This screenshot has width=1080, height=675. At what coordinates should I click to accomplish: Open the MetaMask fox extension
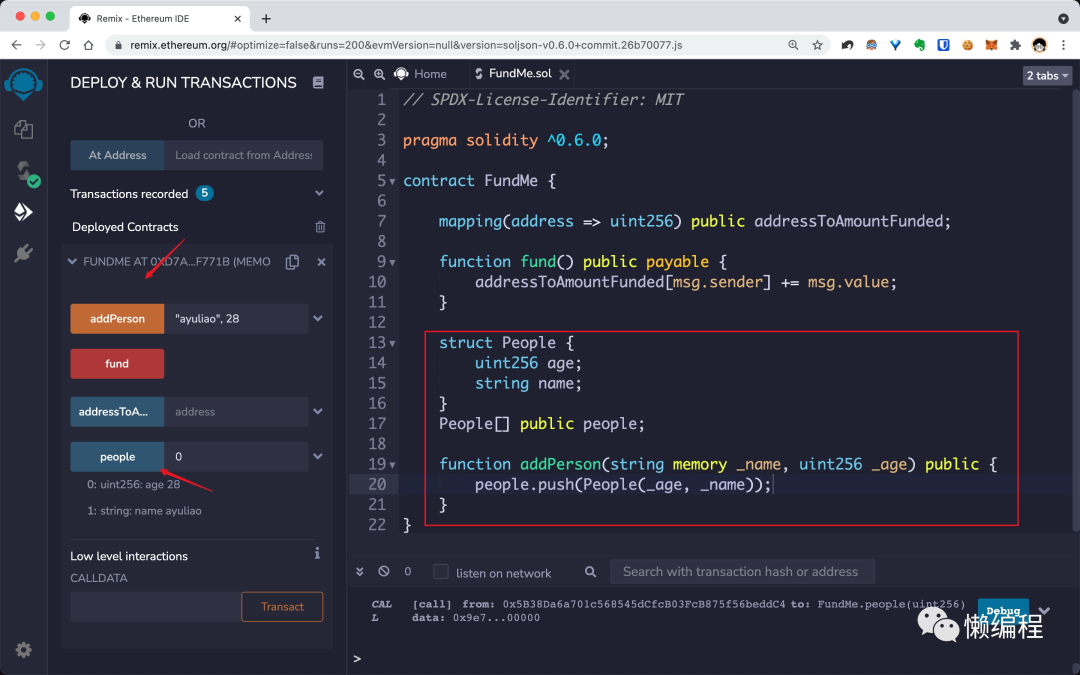pos(991,45)
